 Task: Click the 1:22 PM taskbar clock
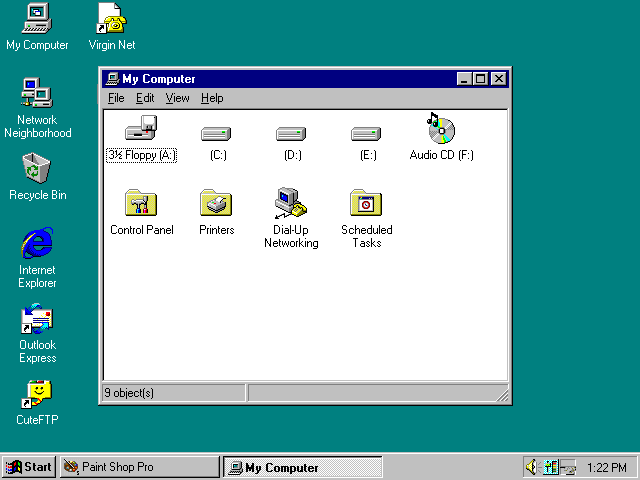[x=607, y=467]
